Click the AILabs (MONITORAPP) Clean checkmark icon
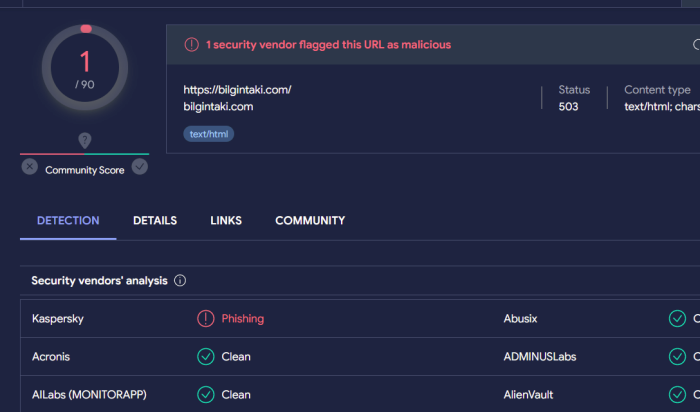The width and height of the screenshot is (700, 412). click(x=205, y=395)
